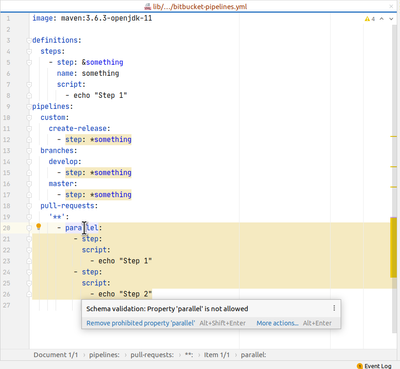Screen dimensions: 400x369
Task: Open the Event Log notification icon
Action: point(360,366)
